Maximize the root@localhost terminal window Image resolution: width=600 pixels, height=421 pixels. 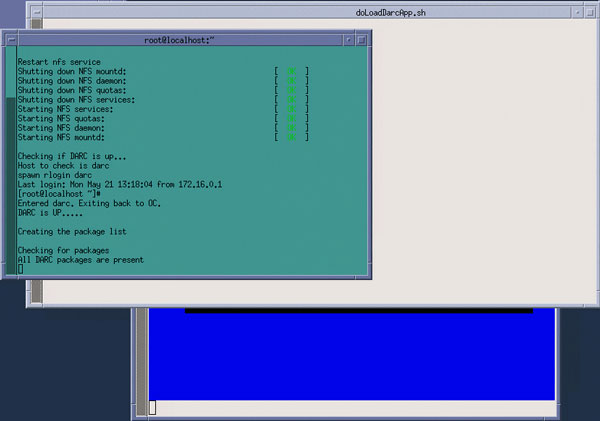[x=362, y=40]
